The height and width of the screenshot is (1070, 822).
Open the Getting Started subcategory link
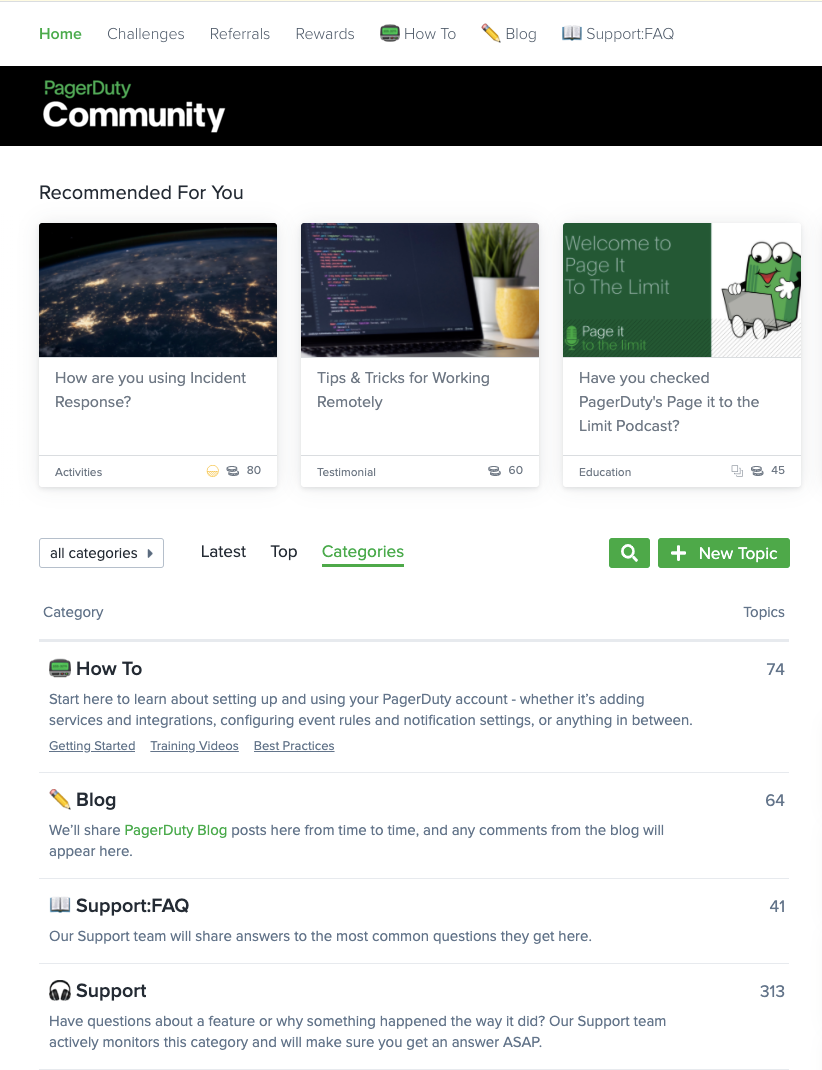92,746
